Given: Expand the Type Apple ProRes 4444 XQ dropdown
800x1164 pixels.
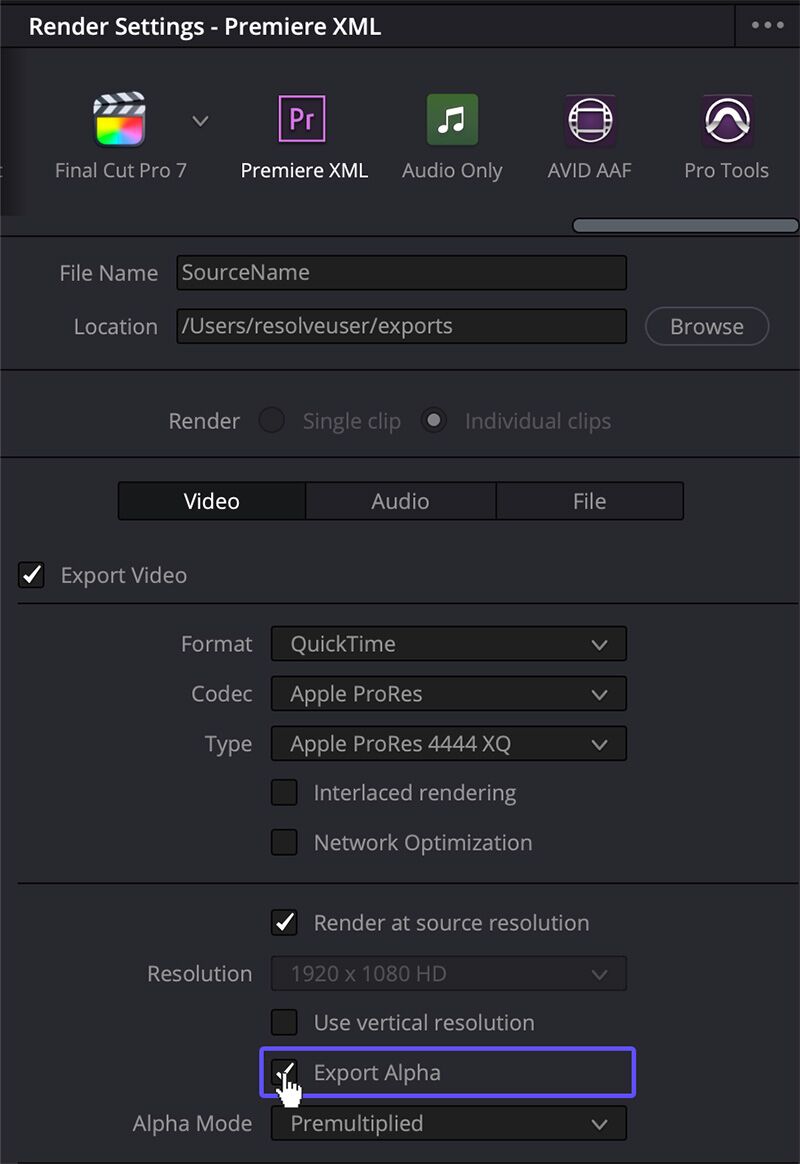Looking at the screenshot, I should pyautogui.click(x=449, y=743).
